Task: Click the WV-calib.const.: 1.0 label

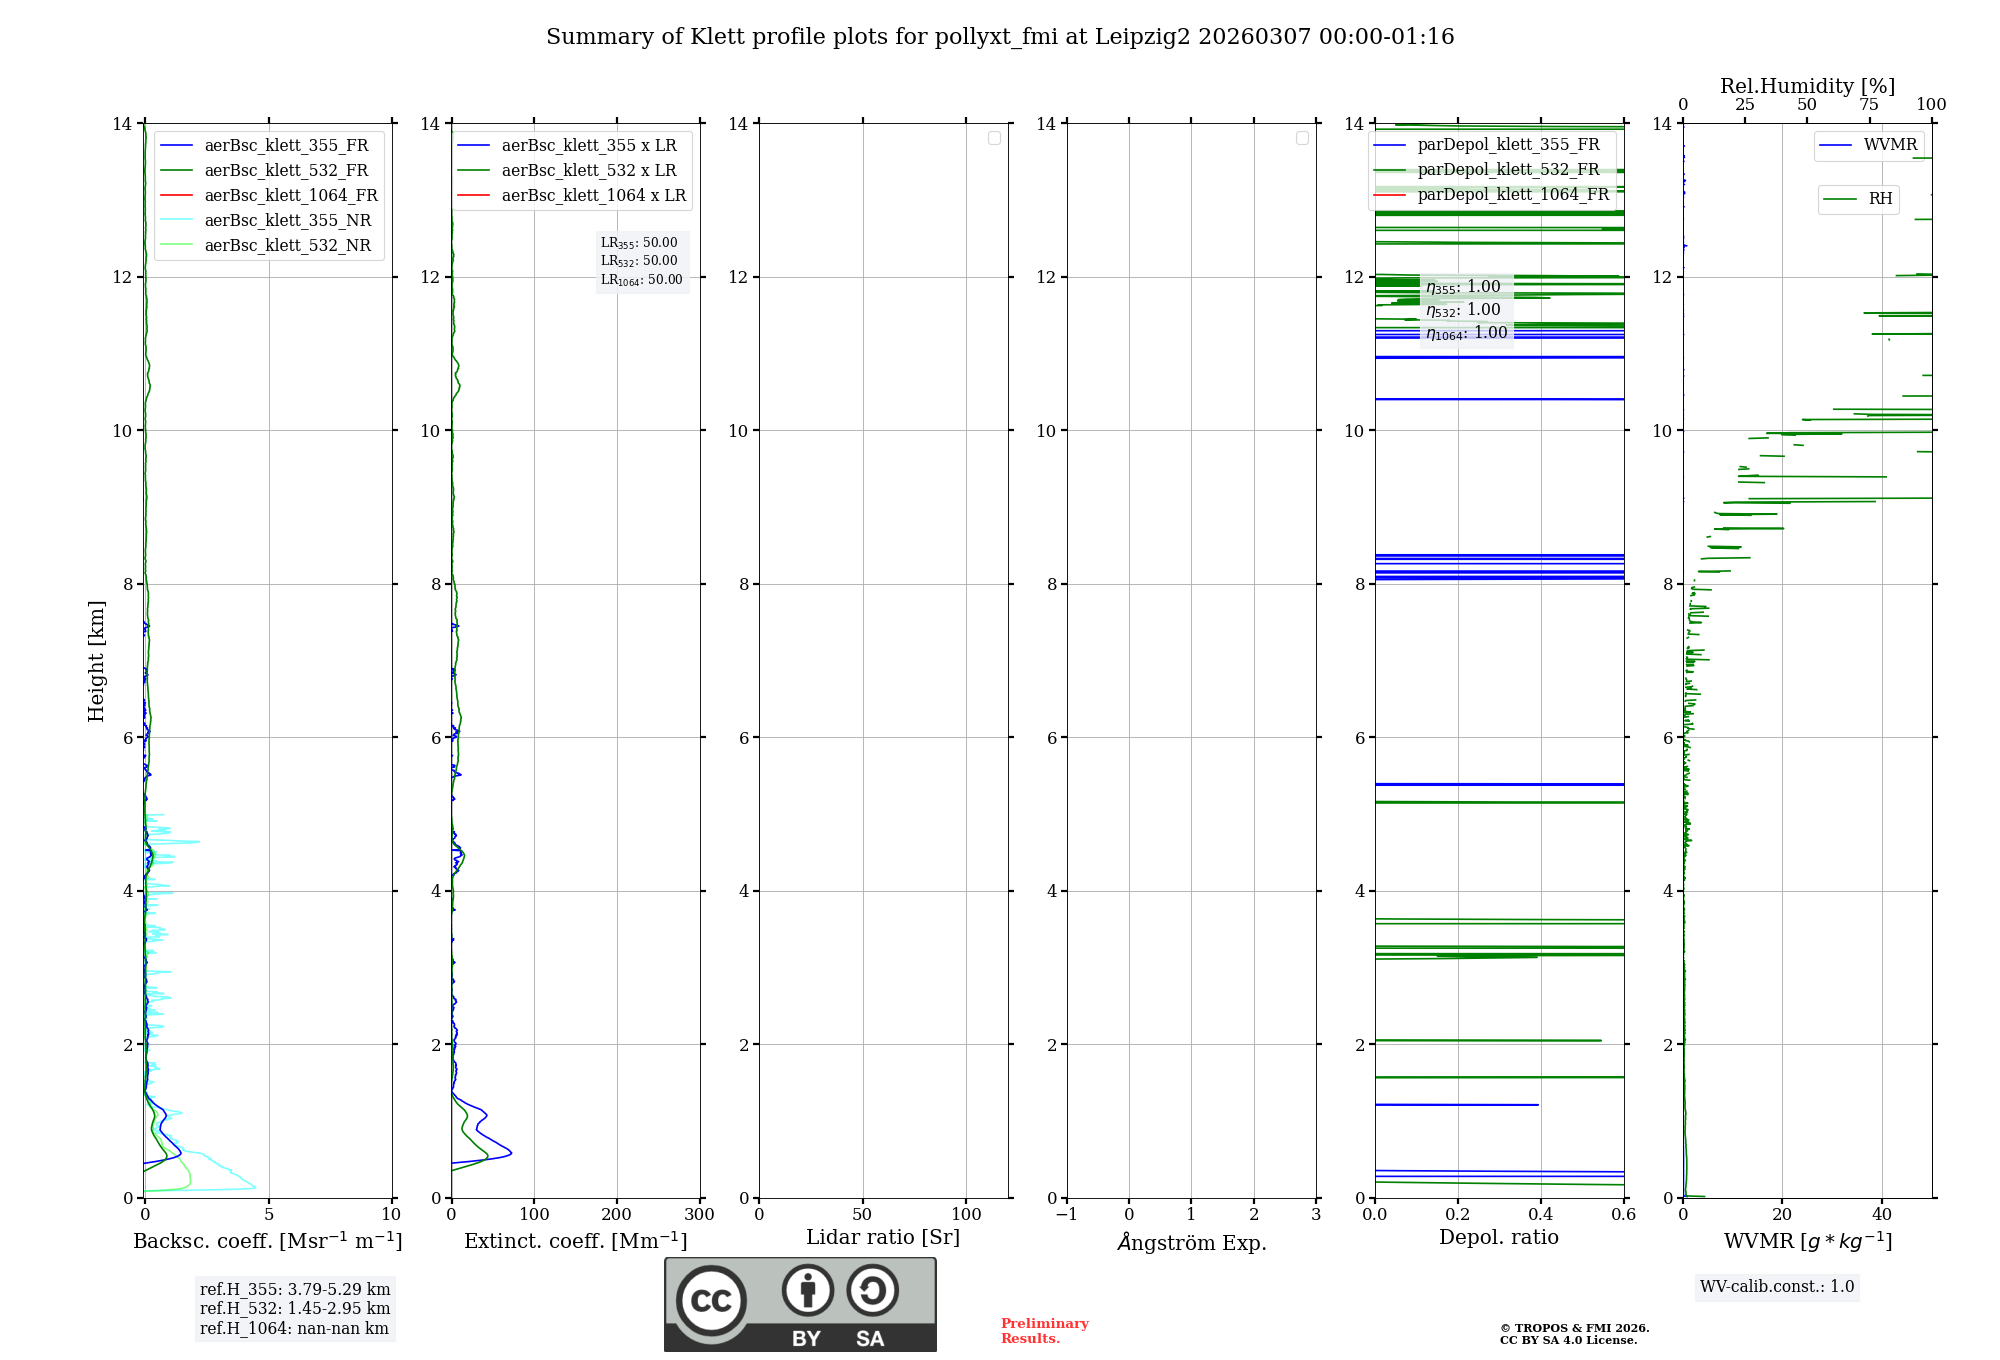Action: pyautogui.click(x=1777, y=1287)
